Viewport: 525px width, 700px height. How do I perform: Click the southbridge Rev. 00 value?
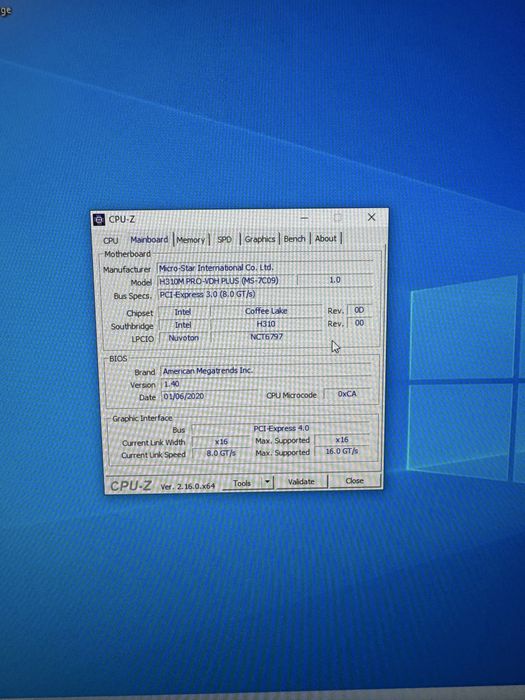pyautogui.click(x=359, y=323)
